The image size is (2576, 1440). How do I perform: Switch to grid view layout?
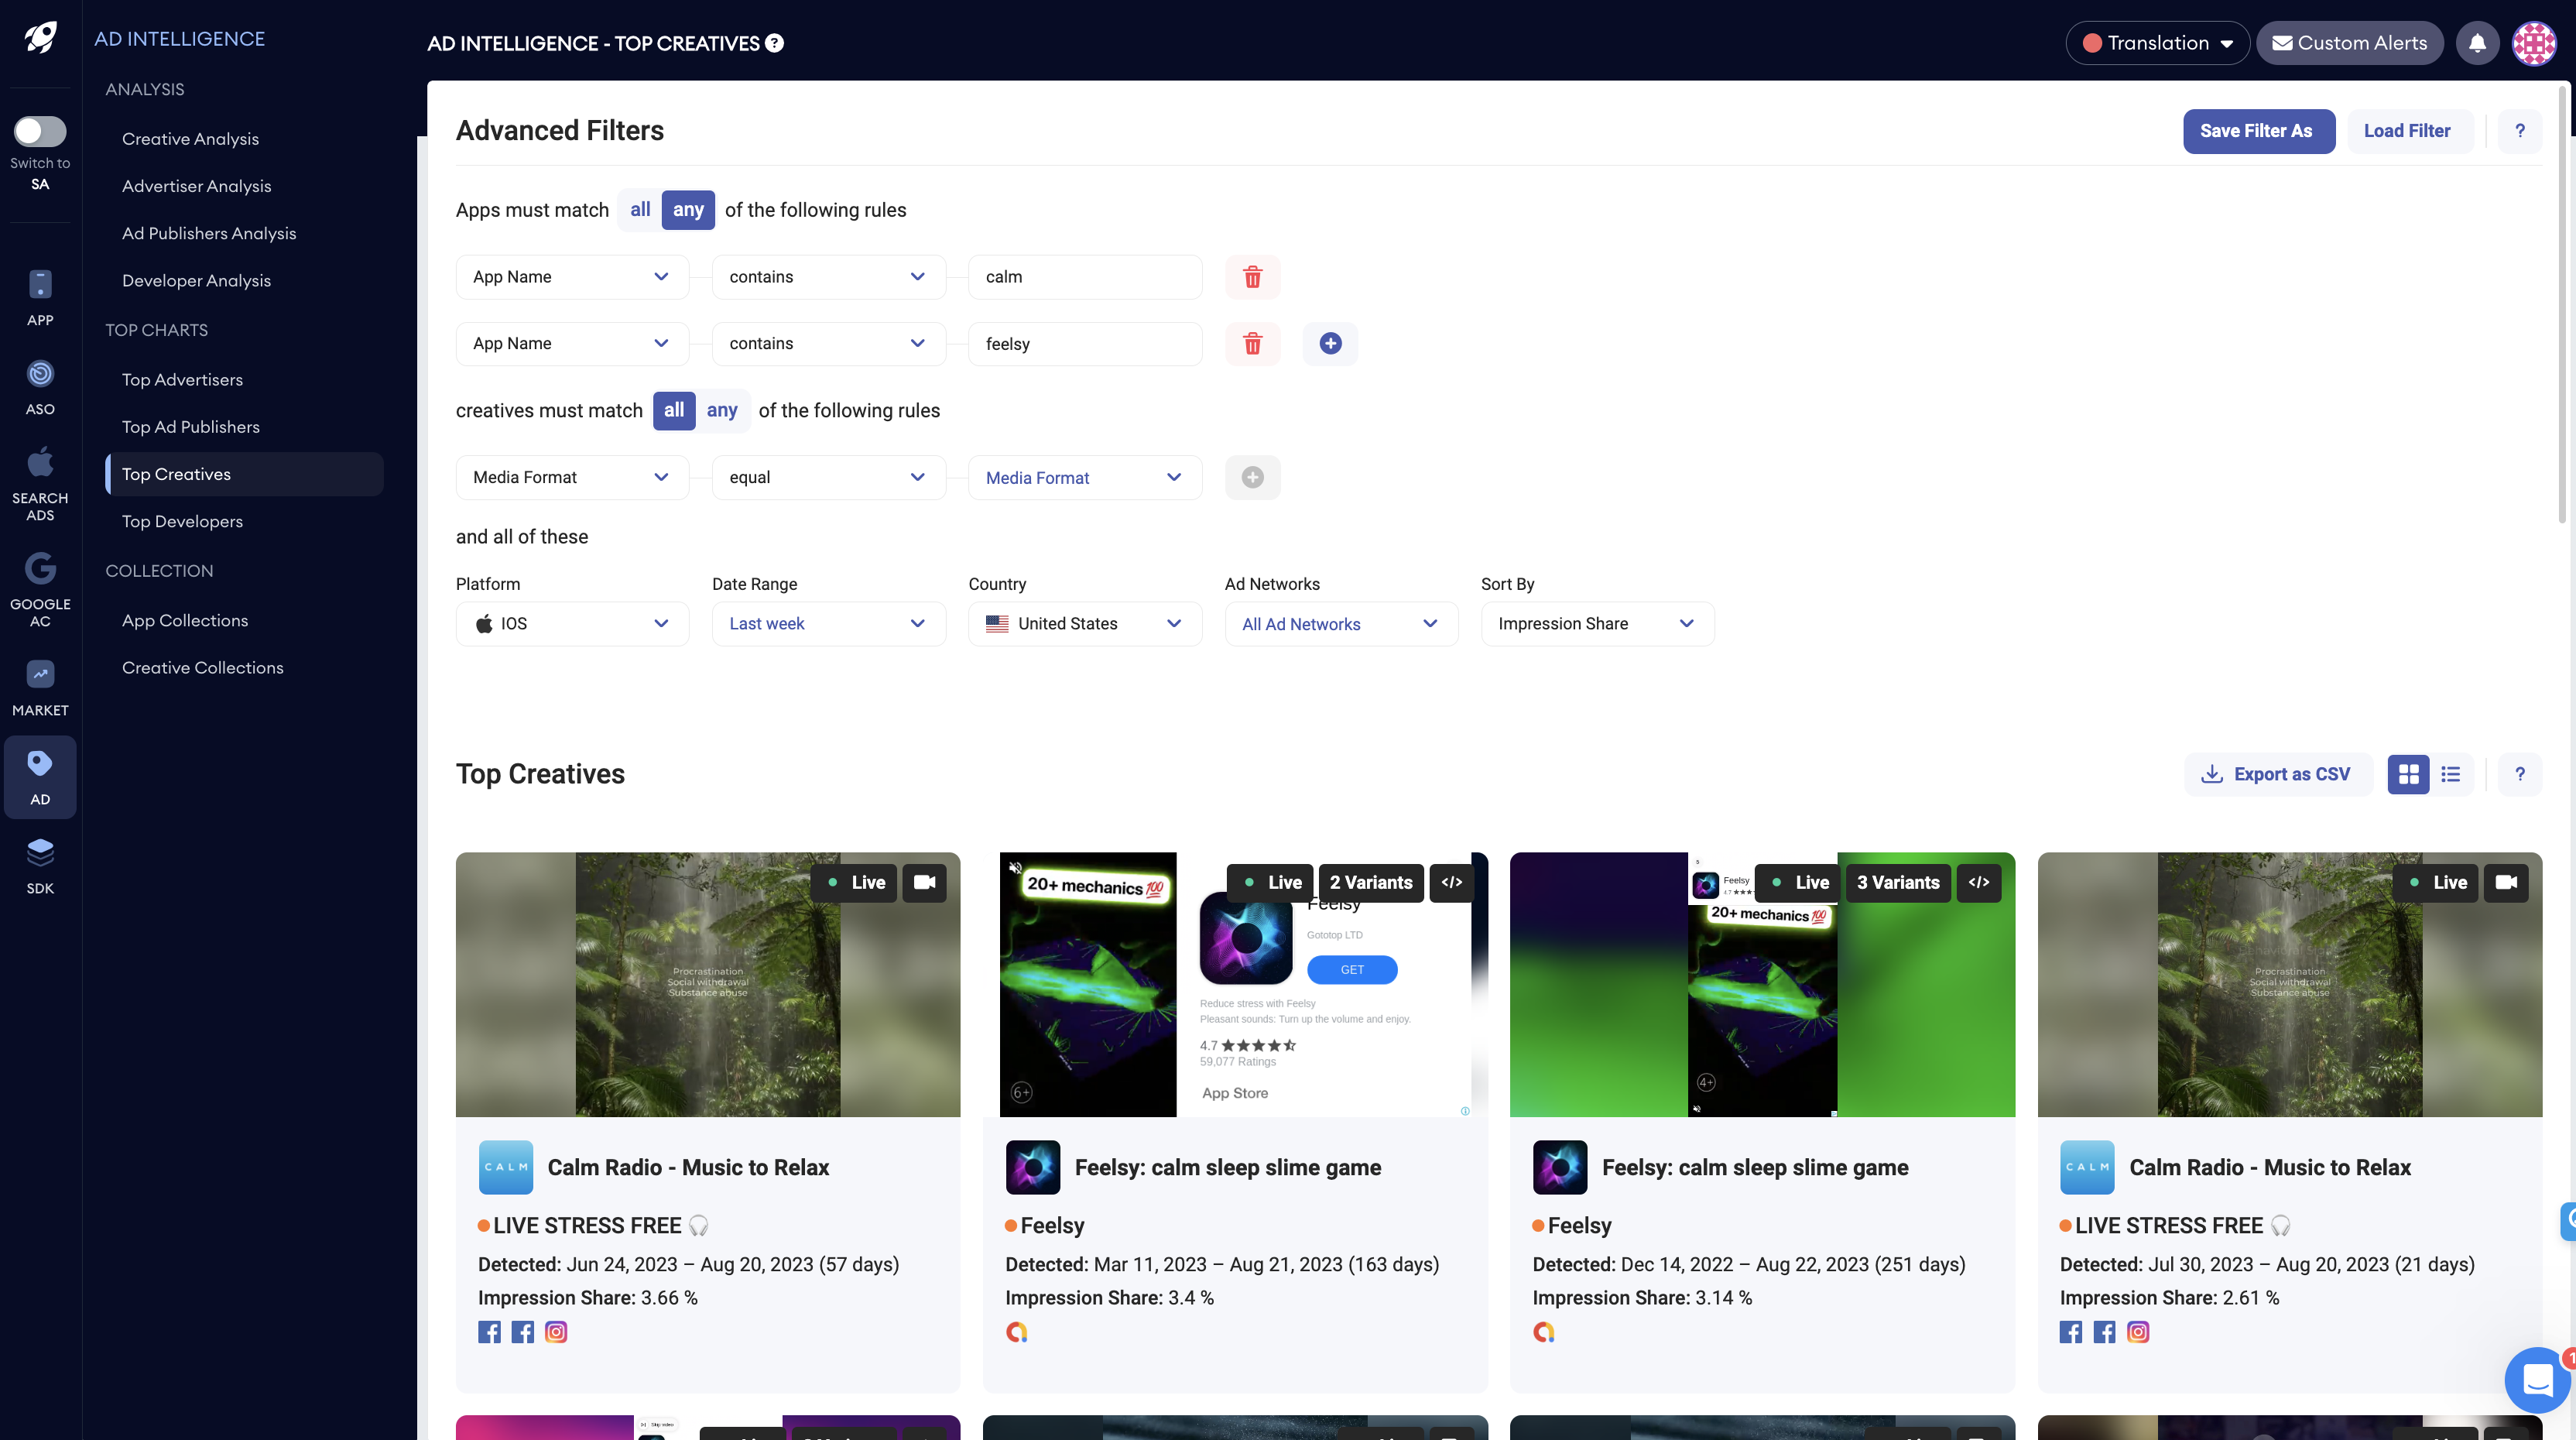(2408, 774)
